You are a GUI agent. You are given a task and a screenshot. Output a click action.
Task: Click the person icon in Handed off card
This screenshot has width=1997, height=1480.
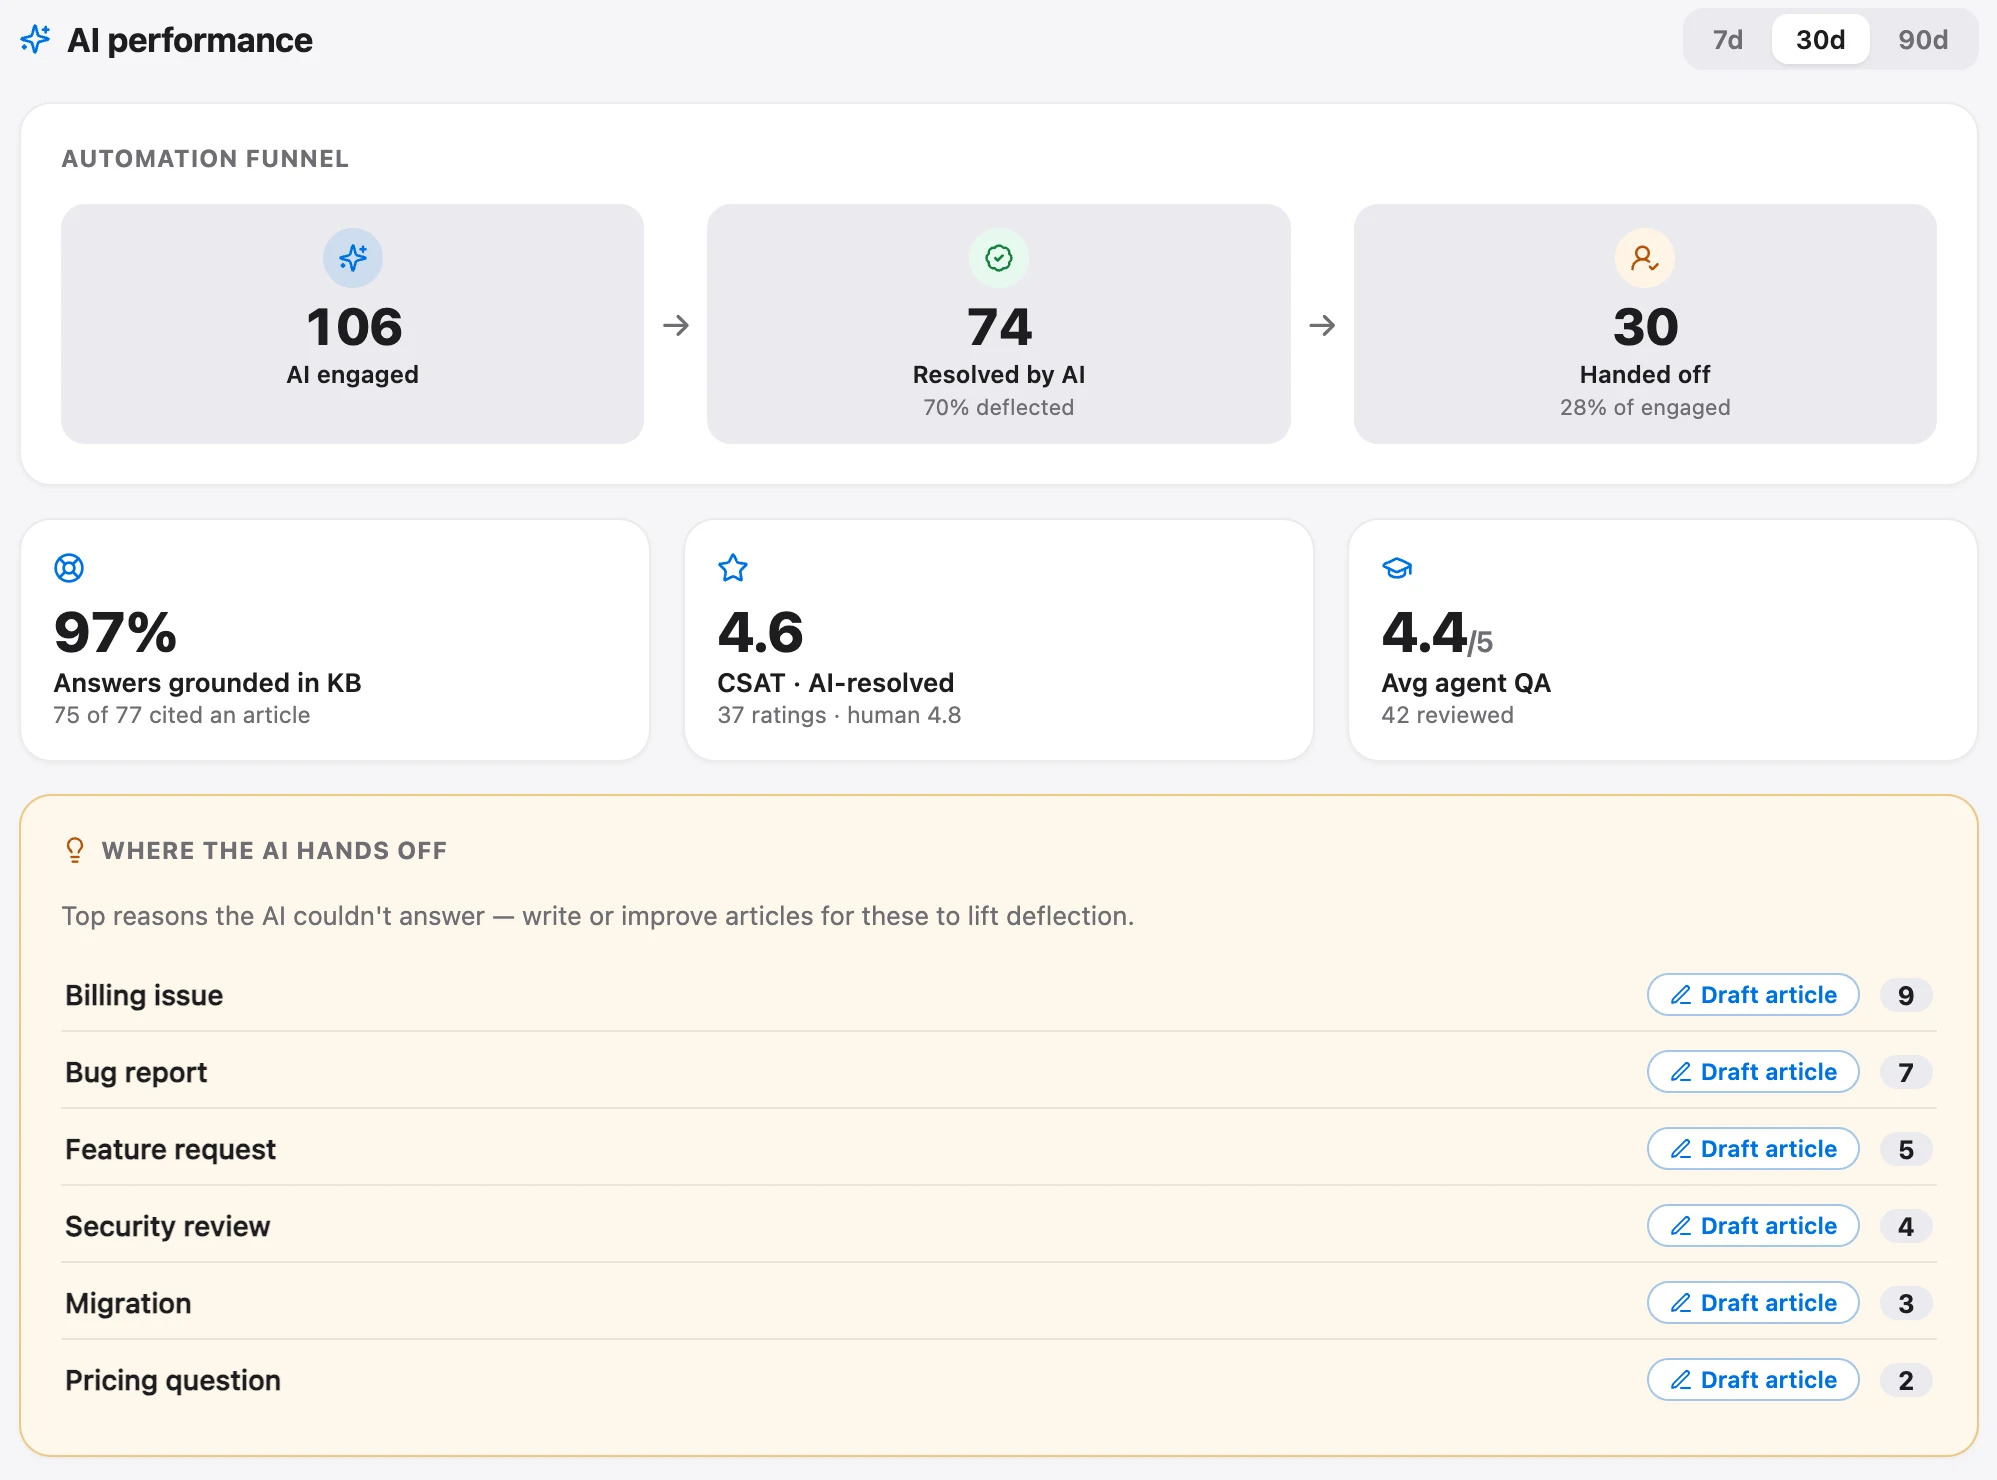point(1645,258)
